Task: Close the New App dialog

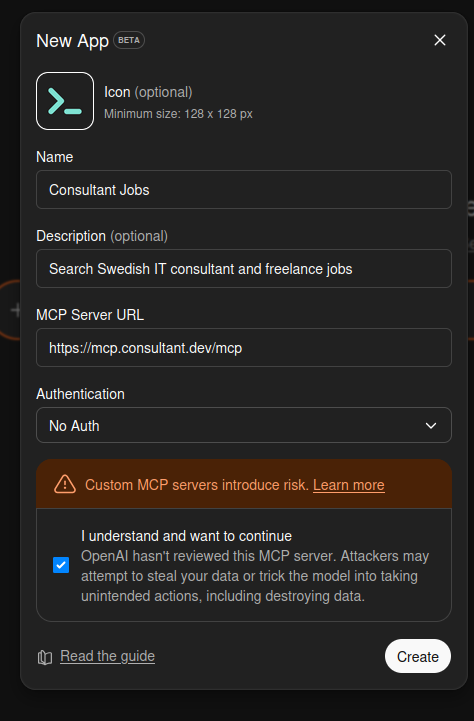Action: [x=440, y=40]
